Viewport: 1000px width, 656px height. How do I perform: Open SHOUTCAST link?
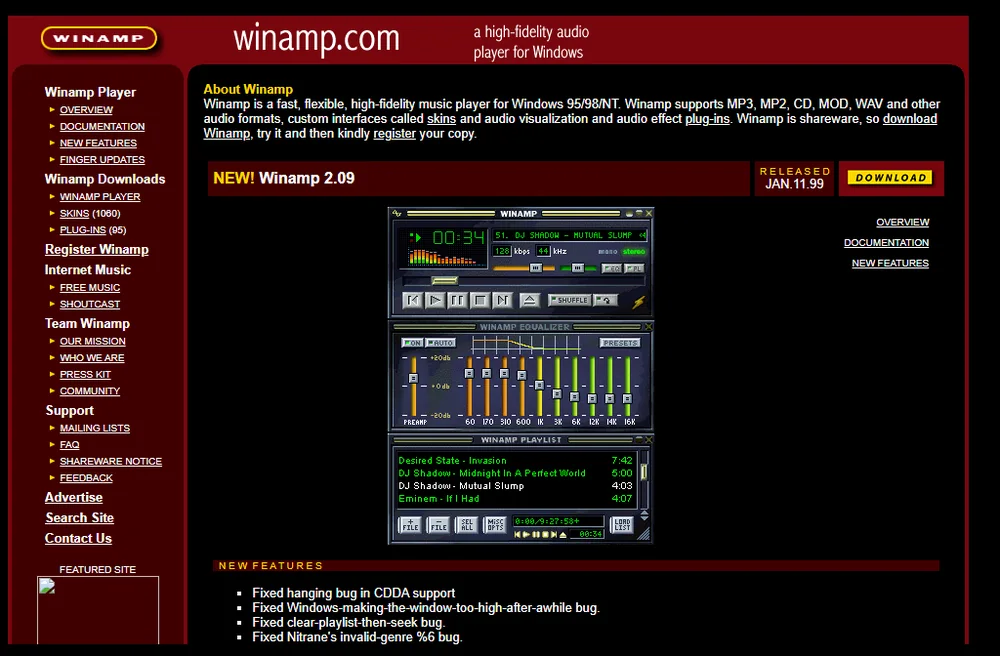click(x=90, y=304)
